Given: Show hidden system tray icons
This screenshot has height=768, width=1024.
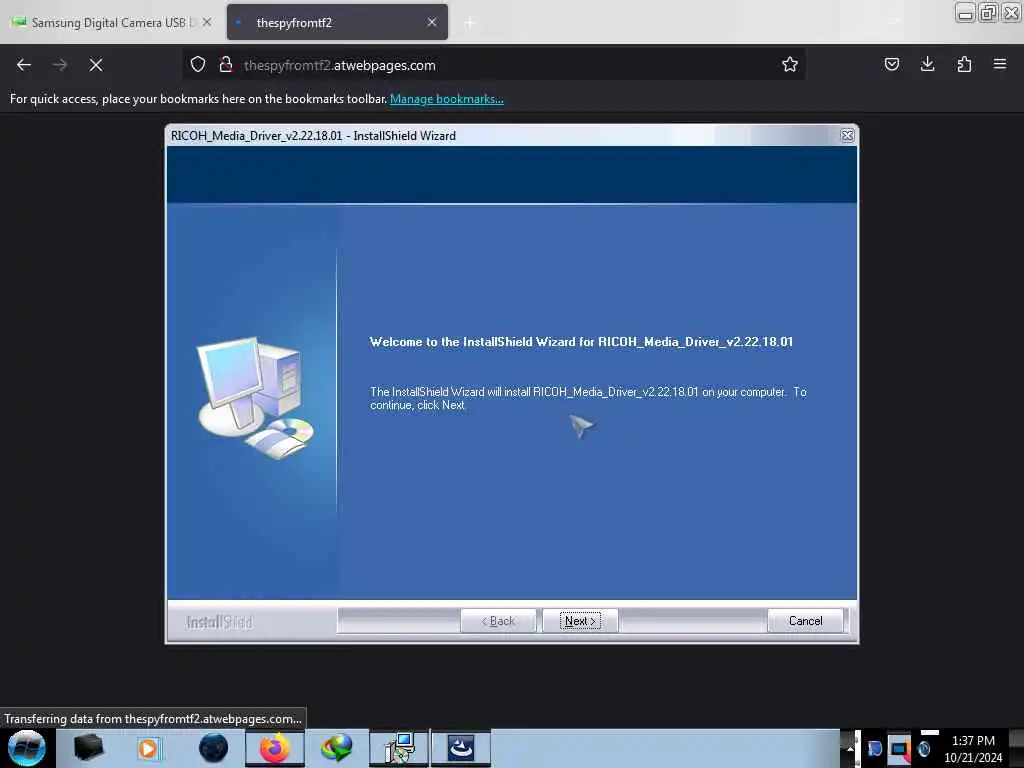Looking at the screenshot, I should tap(850, 748).
